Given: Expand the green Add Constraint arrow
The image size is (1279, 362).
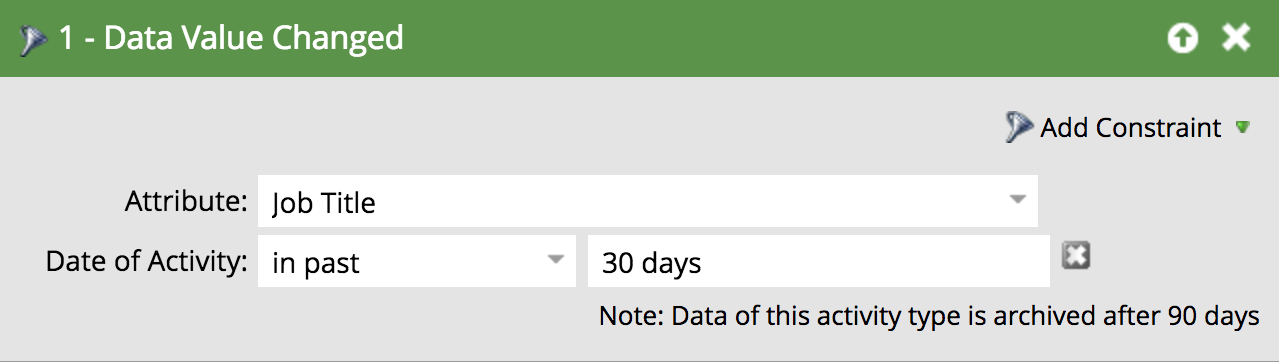Looking at the screenshot, I should click(1242, 128).
